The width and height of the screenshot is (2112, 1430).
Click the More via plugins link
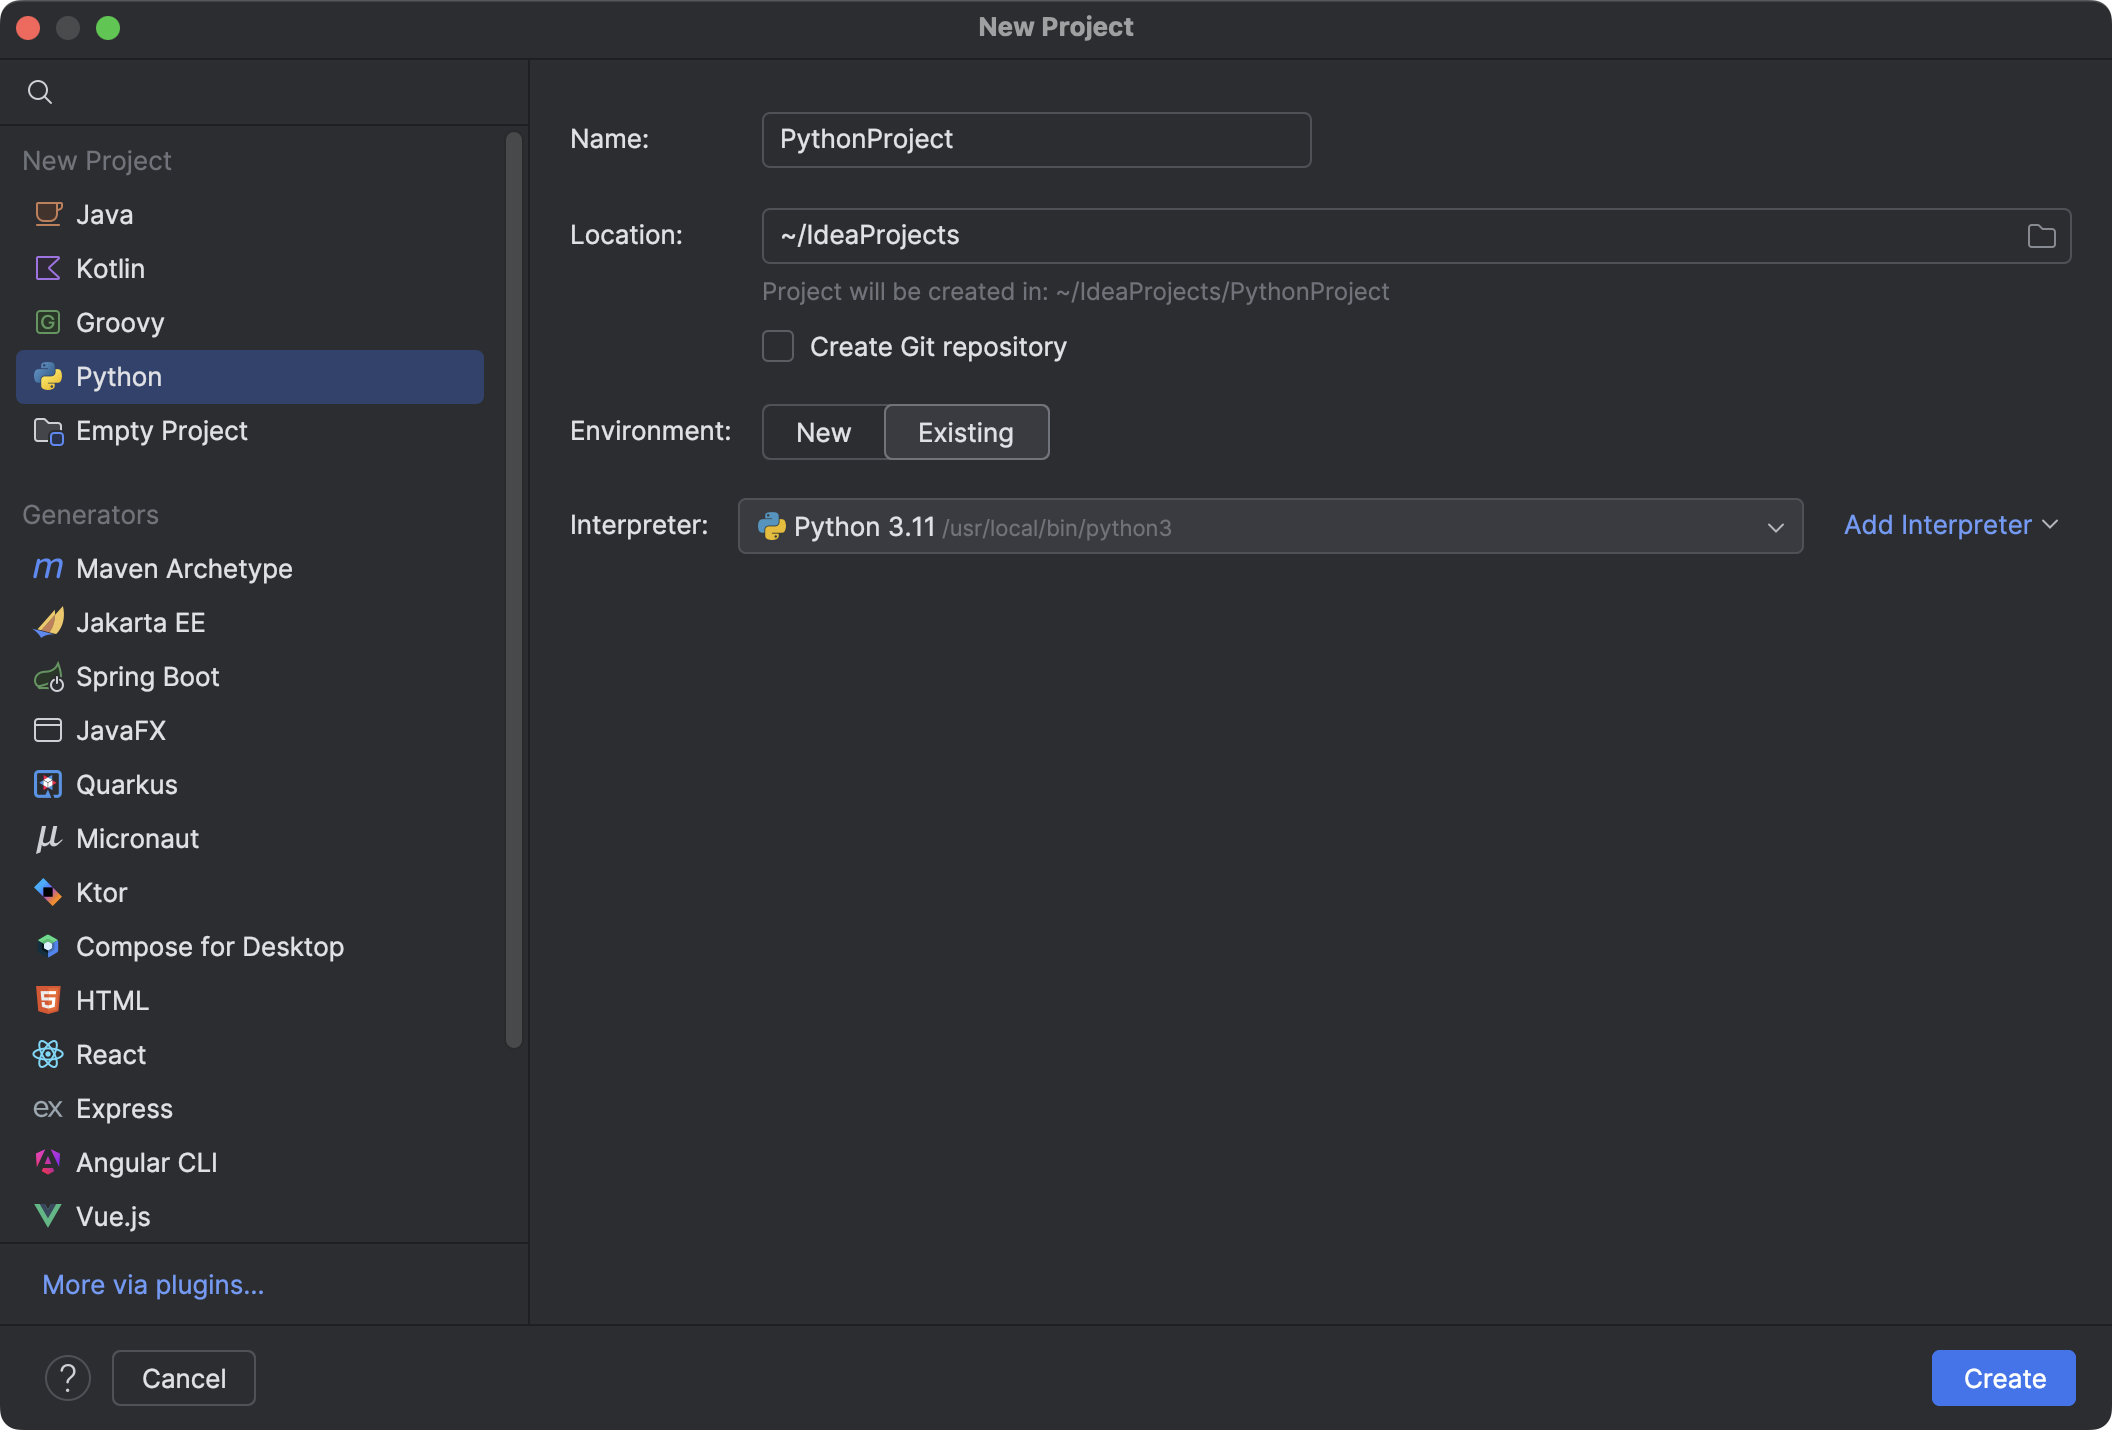(152, 1284)
